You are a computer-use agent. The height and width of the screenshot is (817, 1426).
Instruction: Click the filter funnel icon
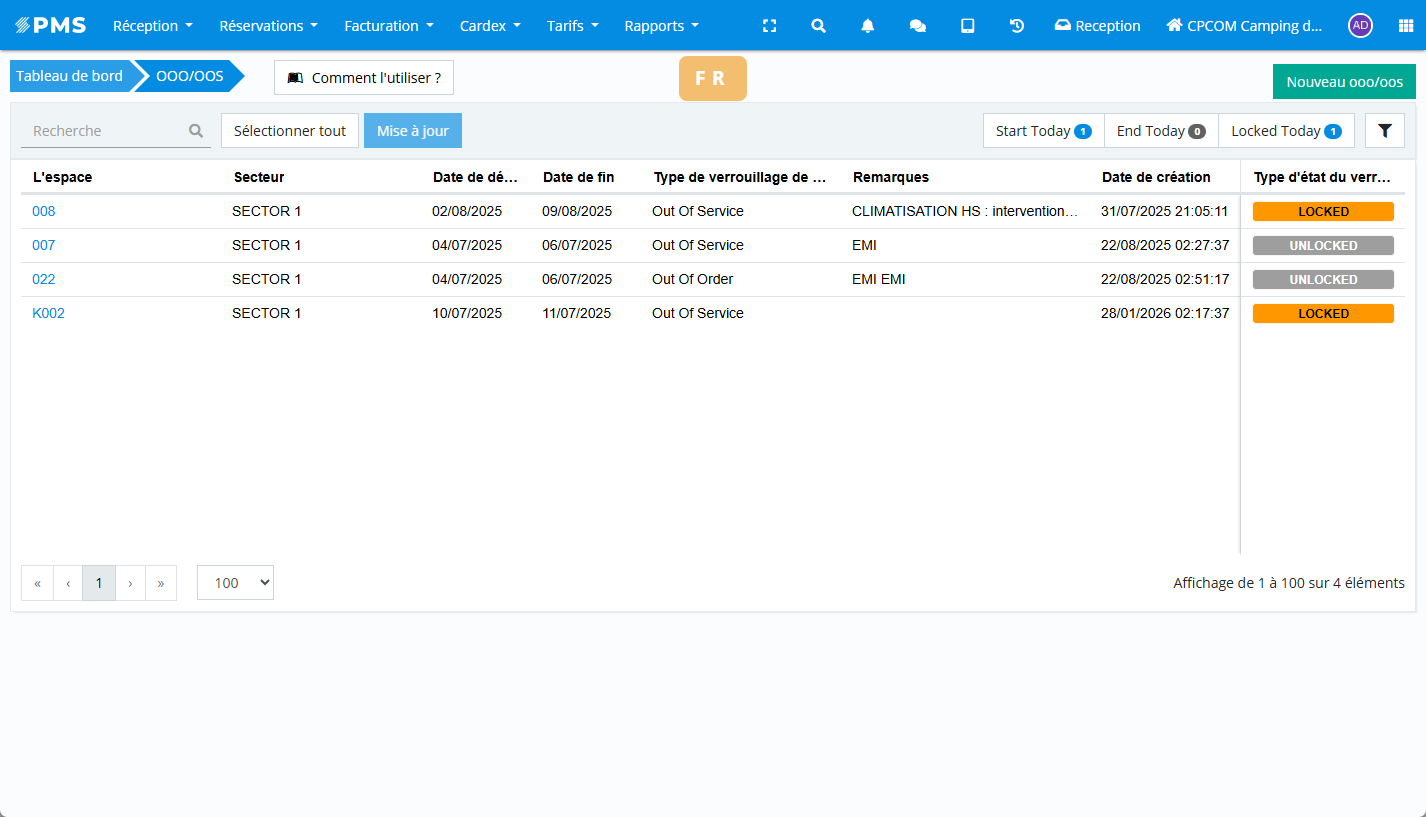click(1385, 131)
